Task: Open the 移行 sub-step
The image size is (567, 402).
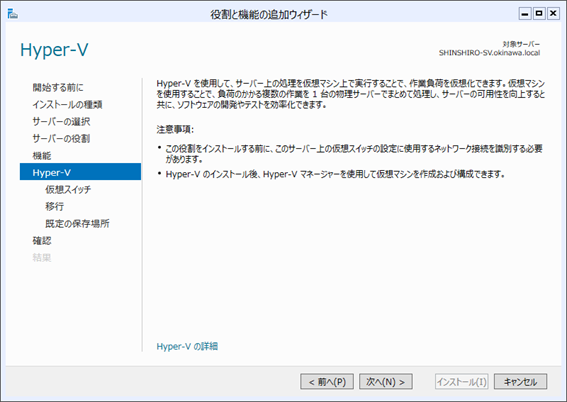Action: 55,206
